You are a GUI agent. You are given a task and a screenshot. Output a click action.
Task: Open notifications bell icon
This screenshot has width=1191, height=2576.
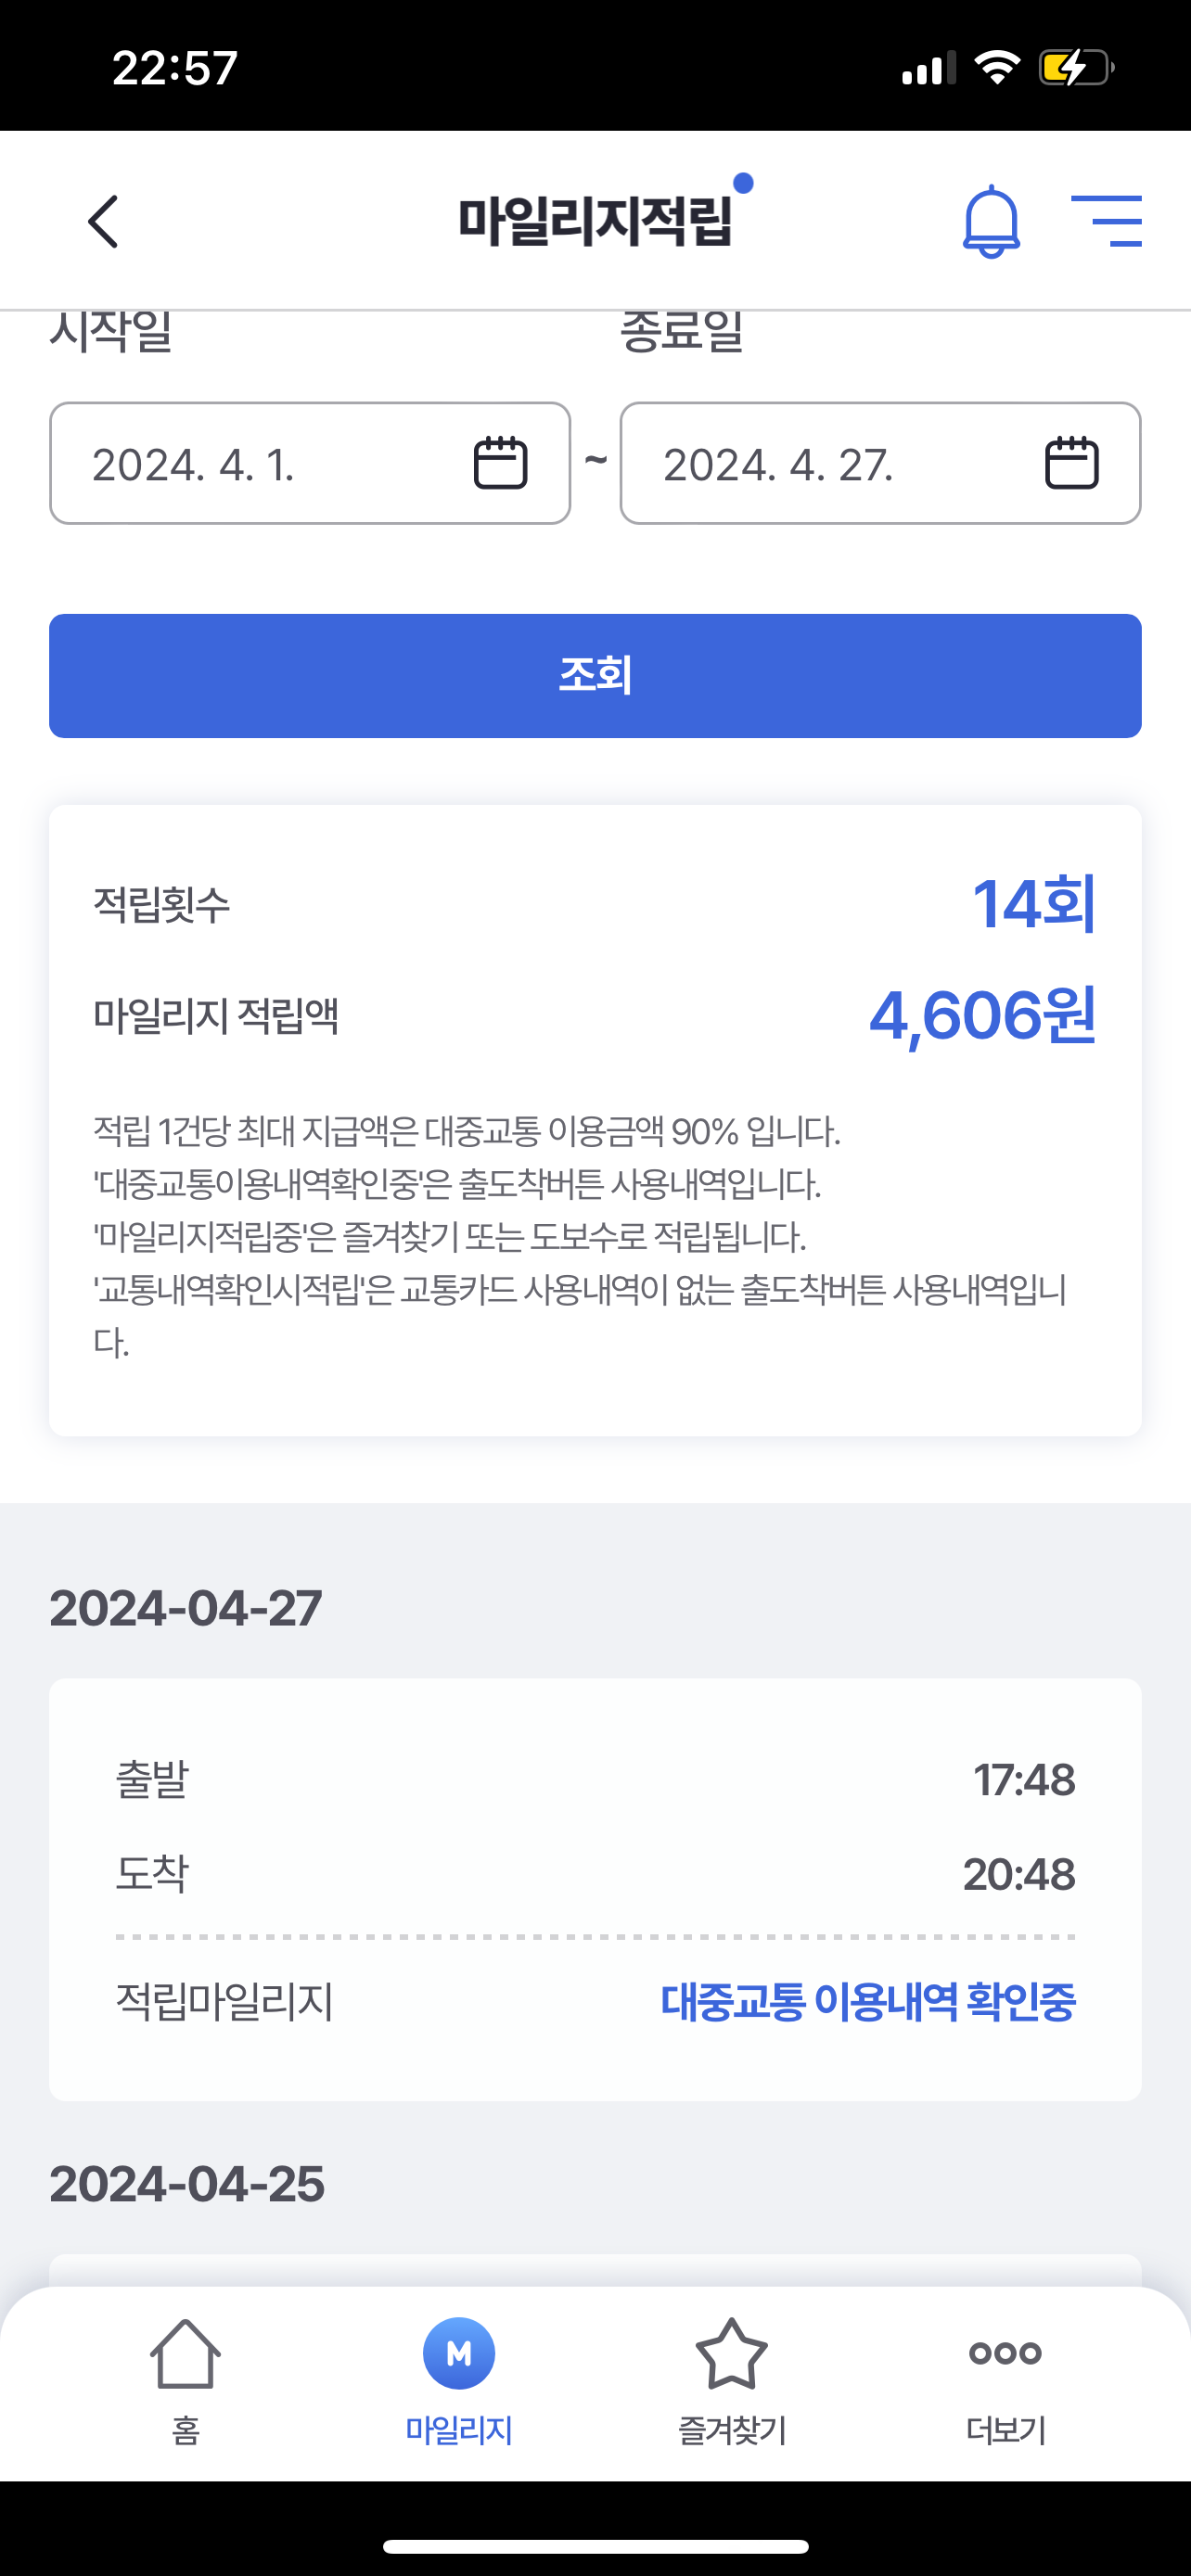tap(990, 221)
